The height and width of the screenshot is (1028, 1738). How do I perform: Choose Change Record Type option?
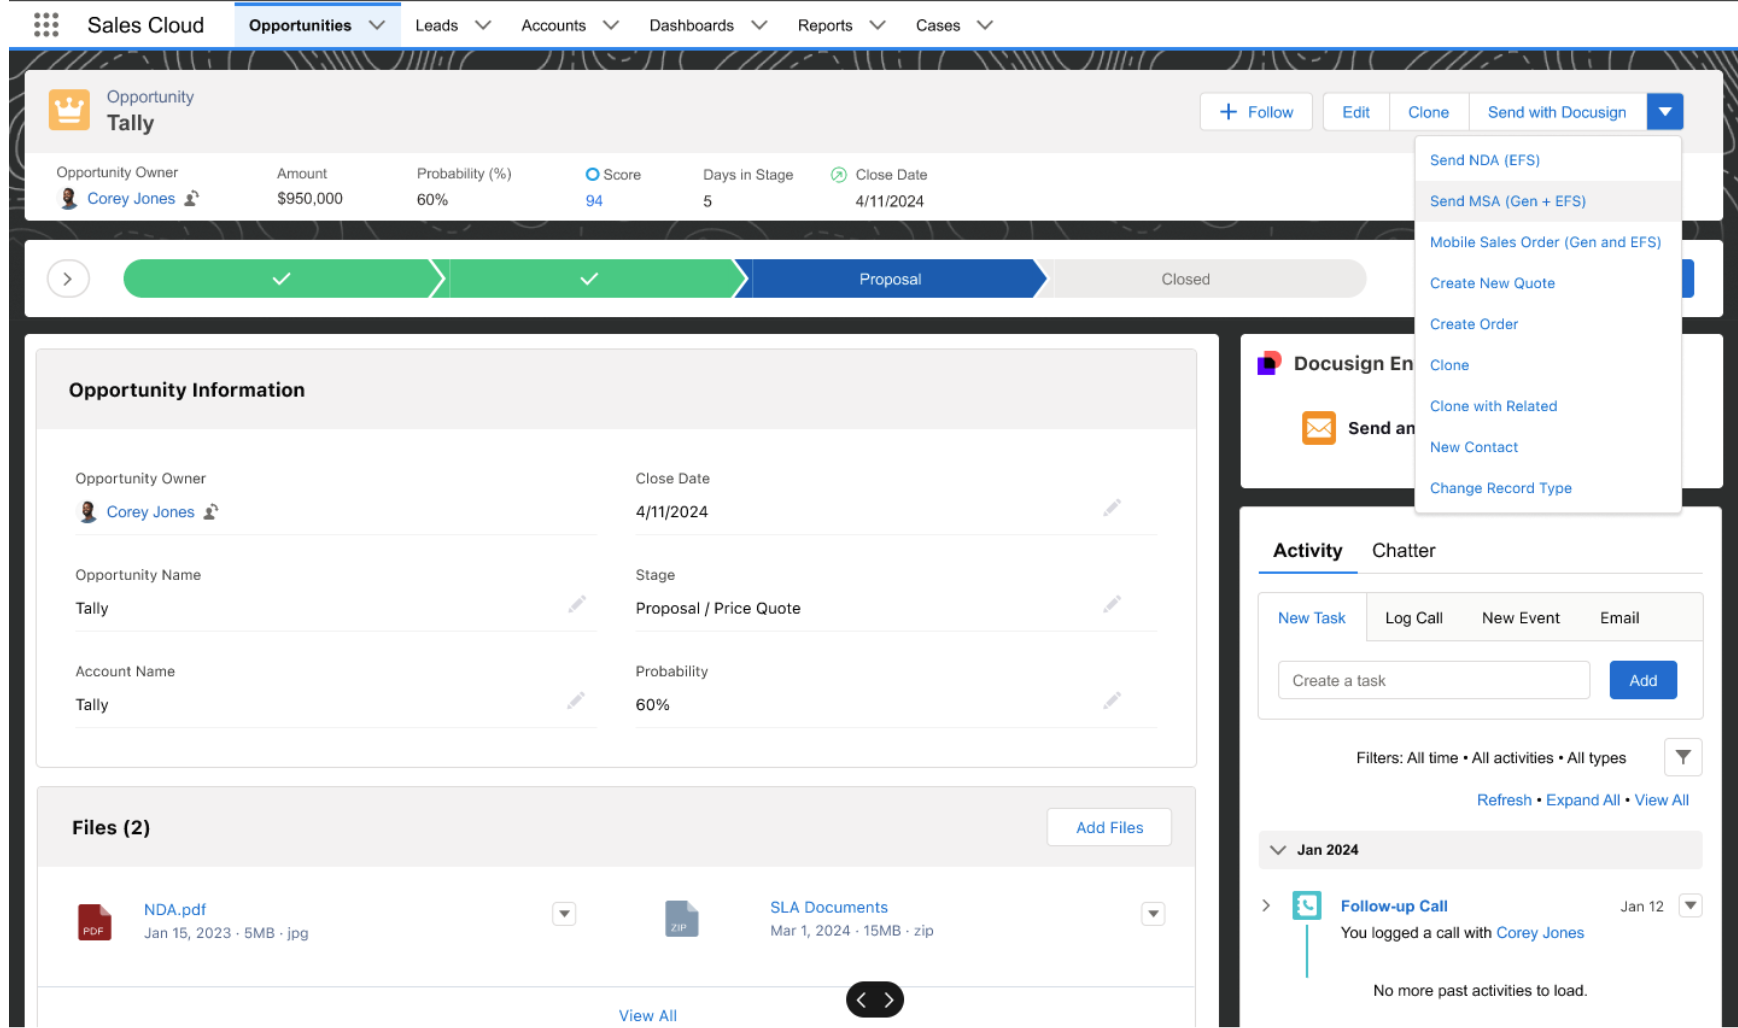click(1548, 488)
